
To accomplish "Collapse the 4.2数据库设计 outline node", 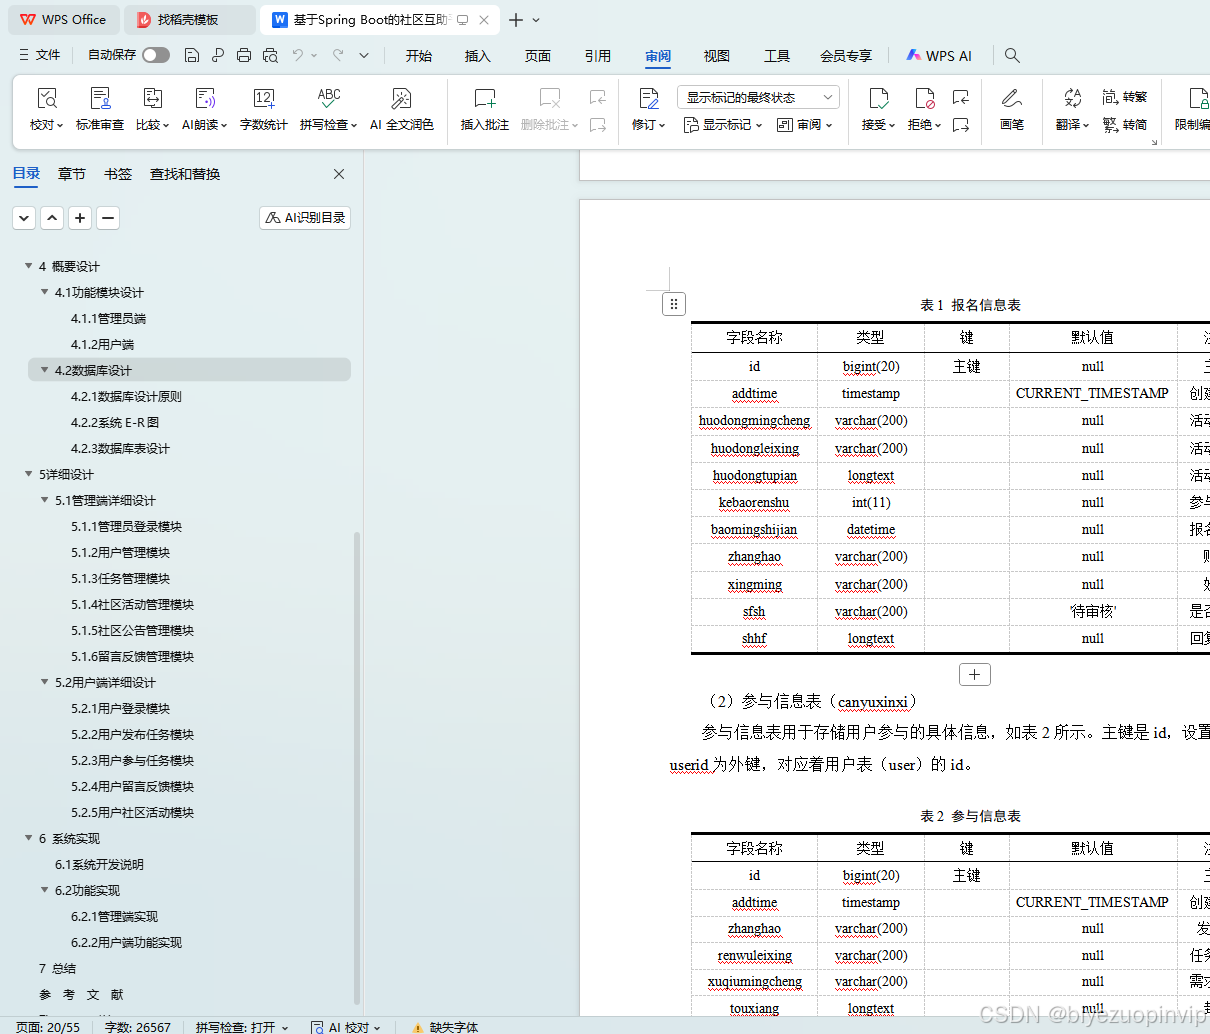I will 45,370.
